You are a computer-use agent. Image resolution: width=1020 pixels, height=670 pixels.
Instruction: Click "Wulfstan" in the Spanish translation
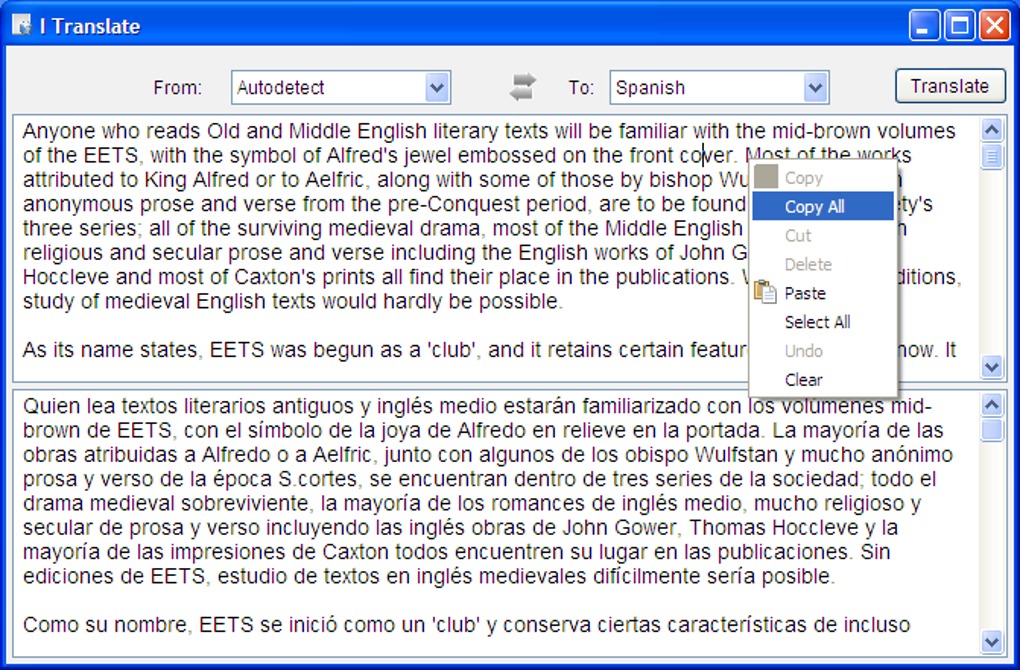pos(736,455)
